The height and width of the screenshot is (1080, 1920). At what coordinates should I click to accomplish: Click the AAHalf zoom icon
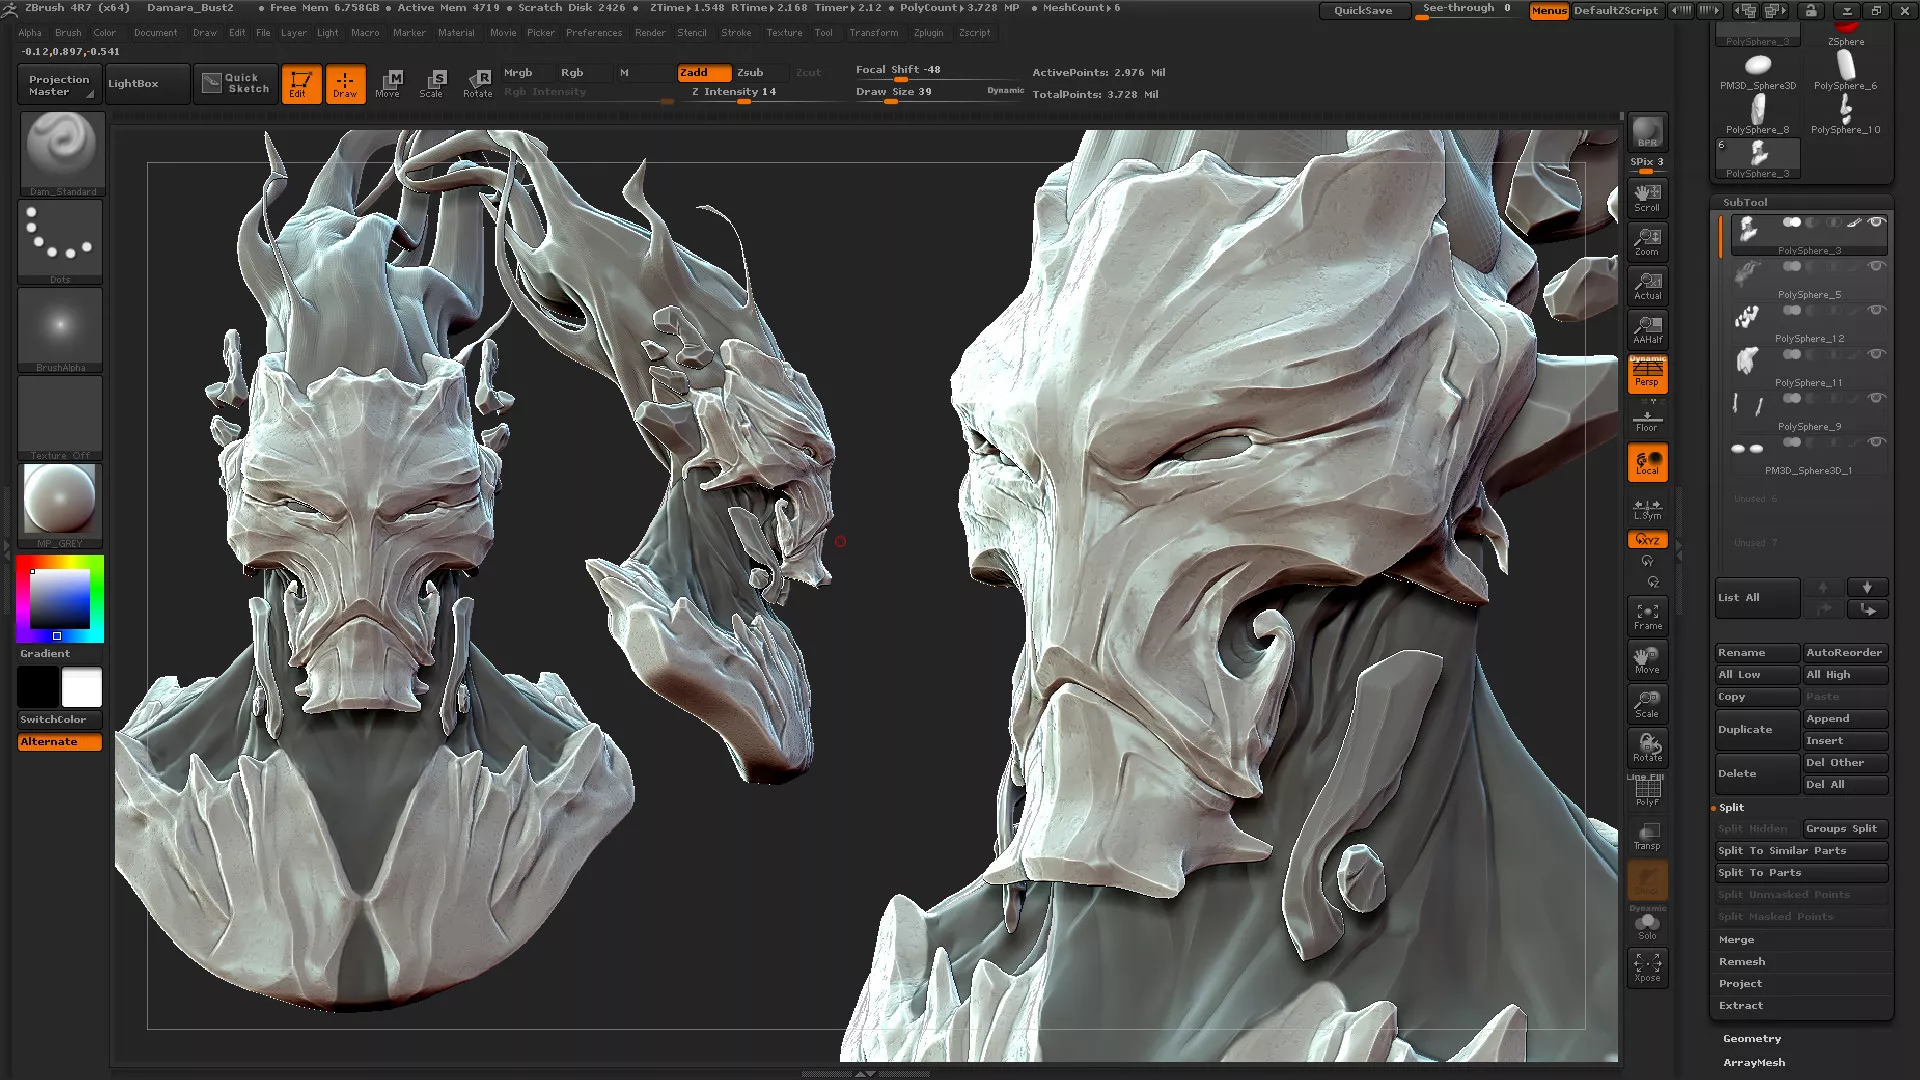tap(1647, 328)
